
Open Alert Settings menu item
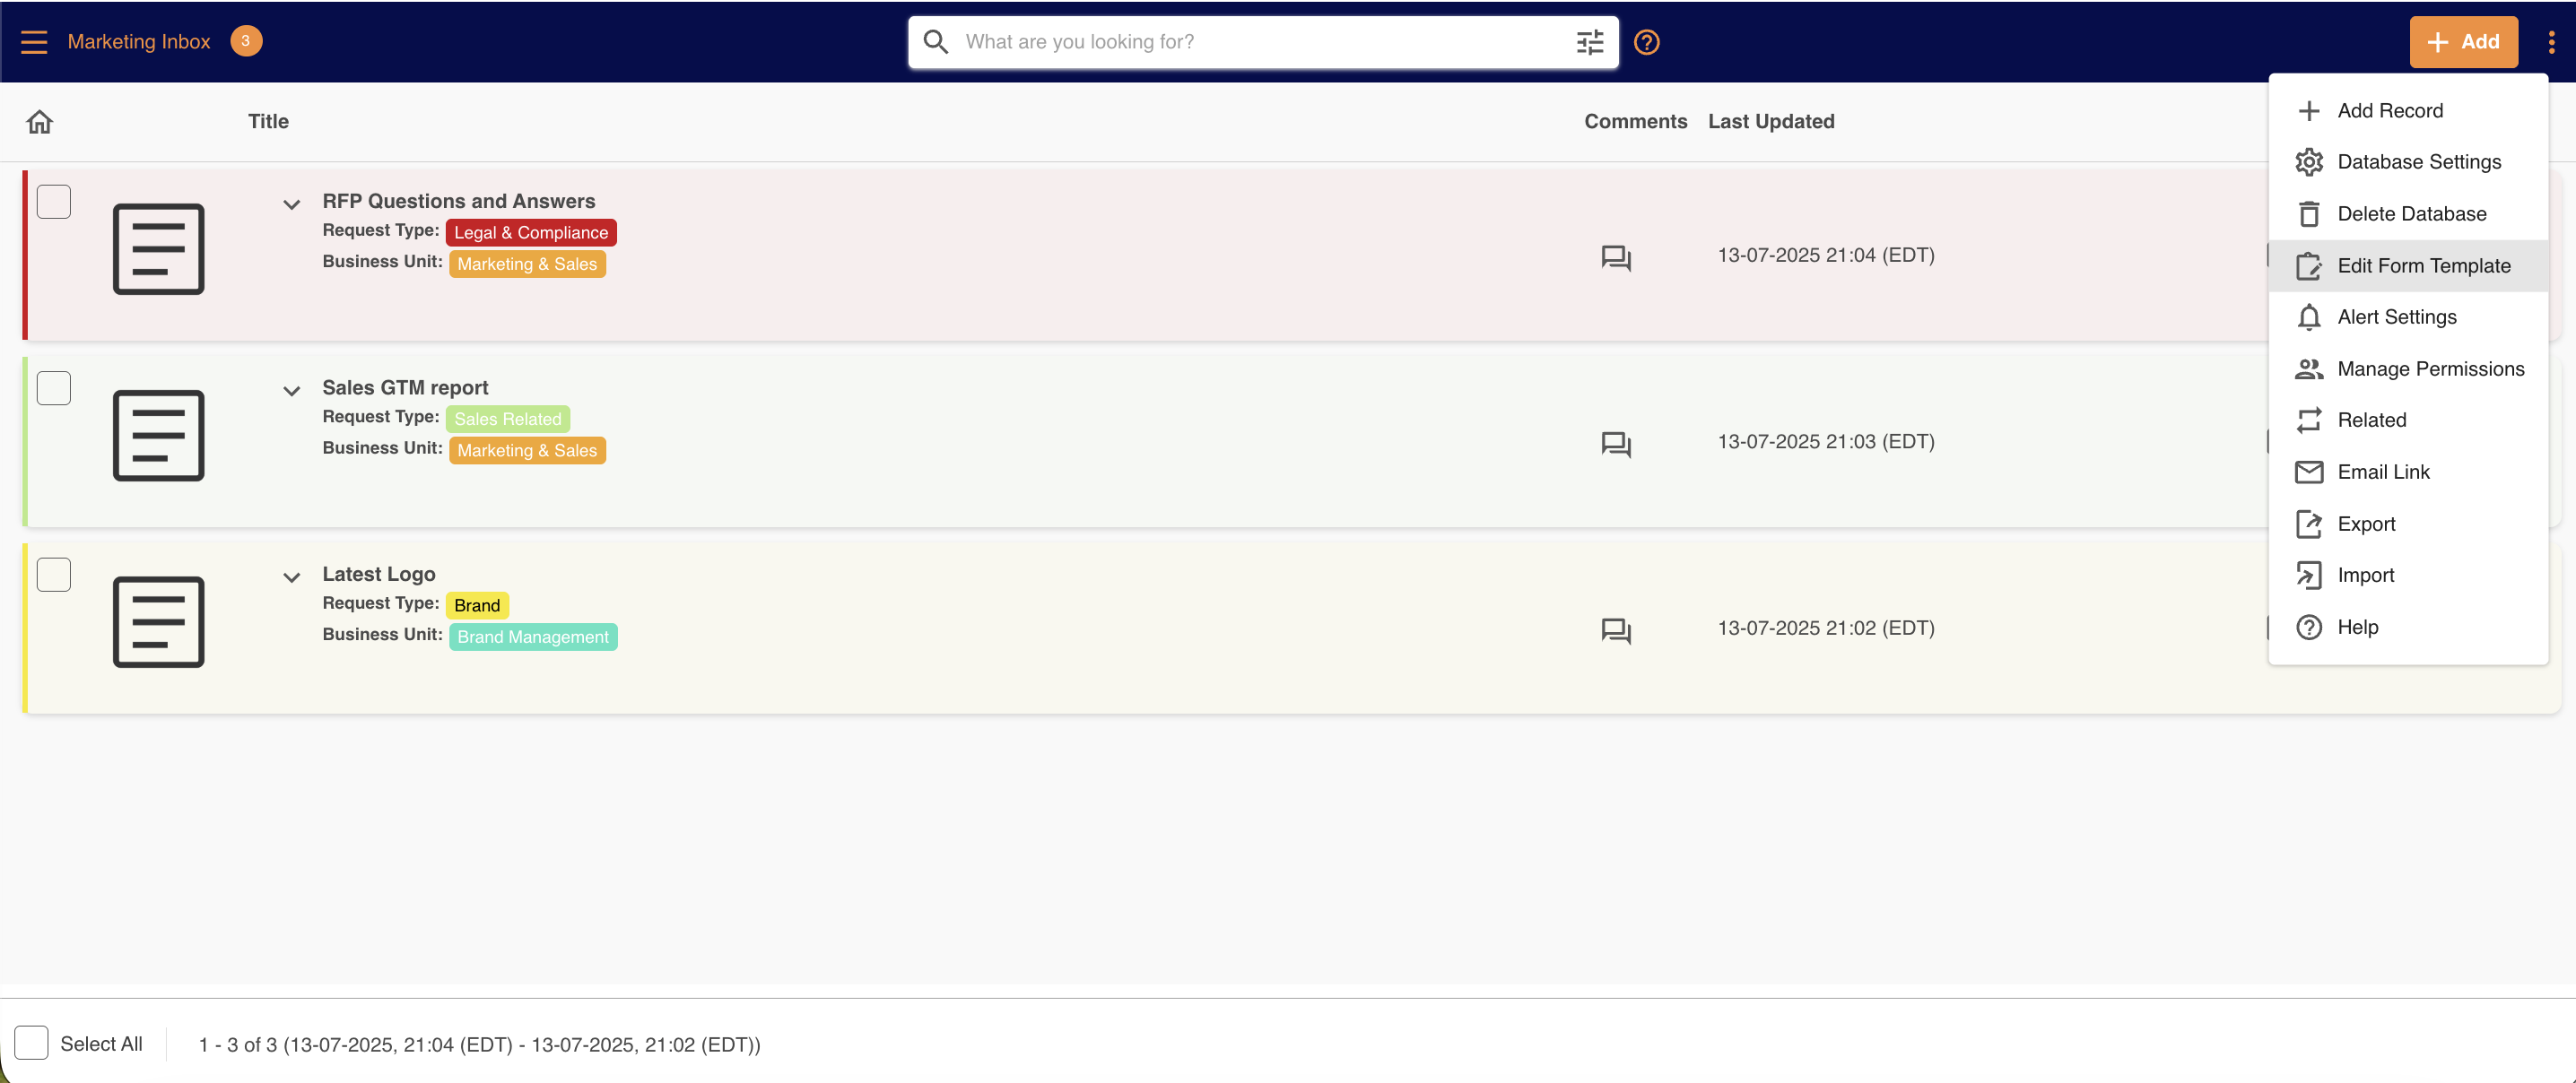(2408, 317)
